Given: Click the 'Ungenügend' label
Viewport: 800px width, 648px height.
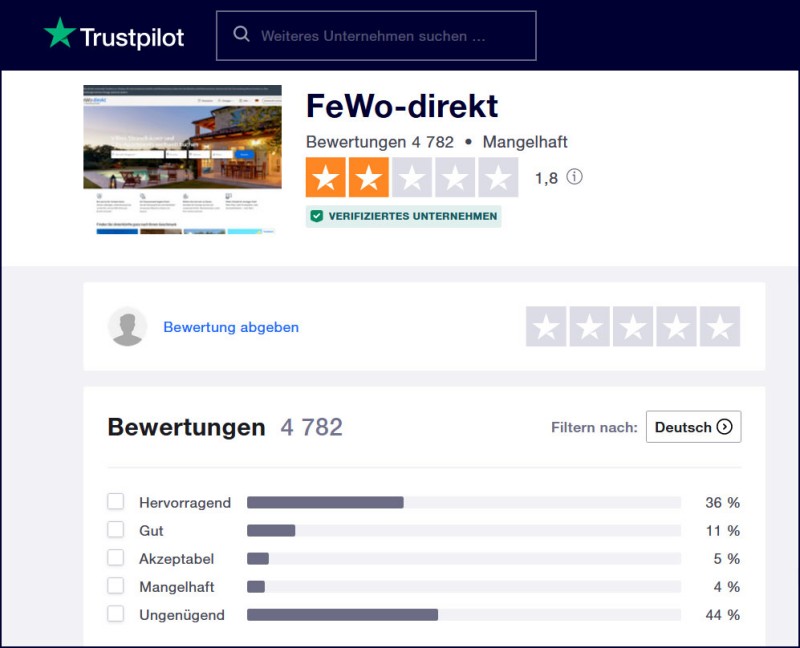Looking at the screenshot, I should [182, 615].
